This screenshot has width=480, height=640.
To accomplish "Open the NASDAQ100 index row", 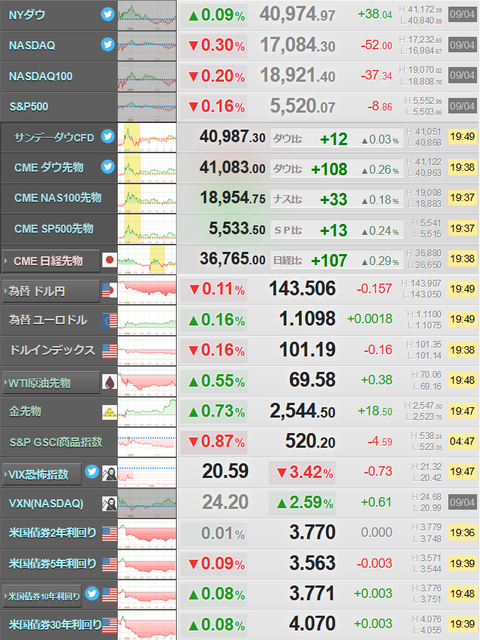I will click(41, 76).
